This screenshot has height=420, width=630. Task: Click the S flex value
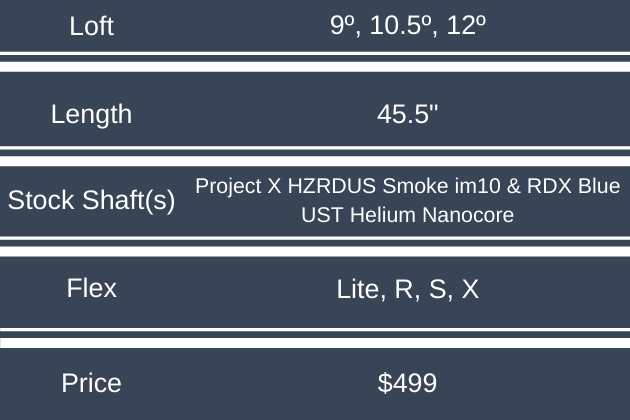436,290
